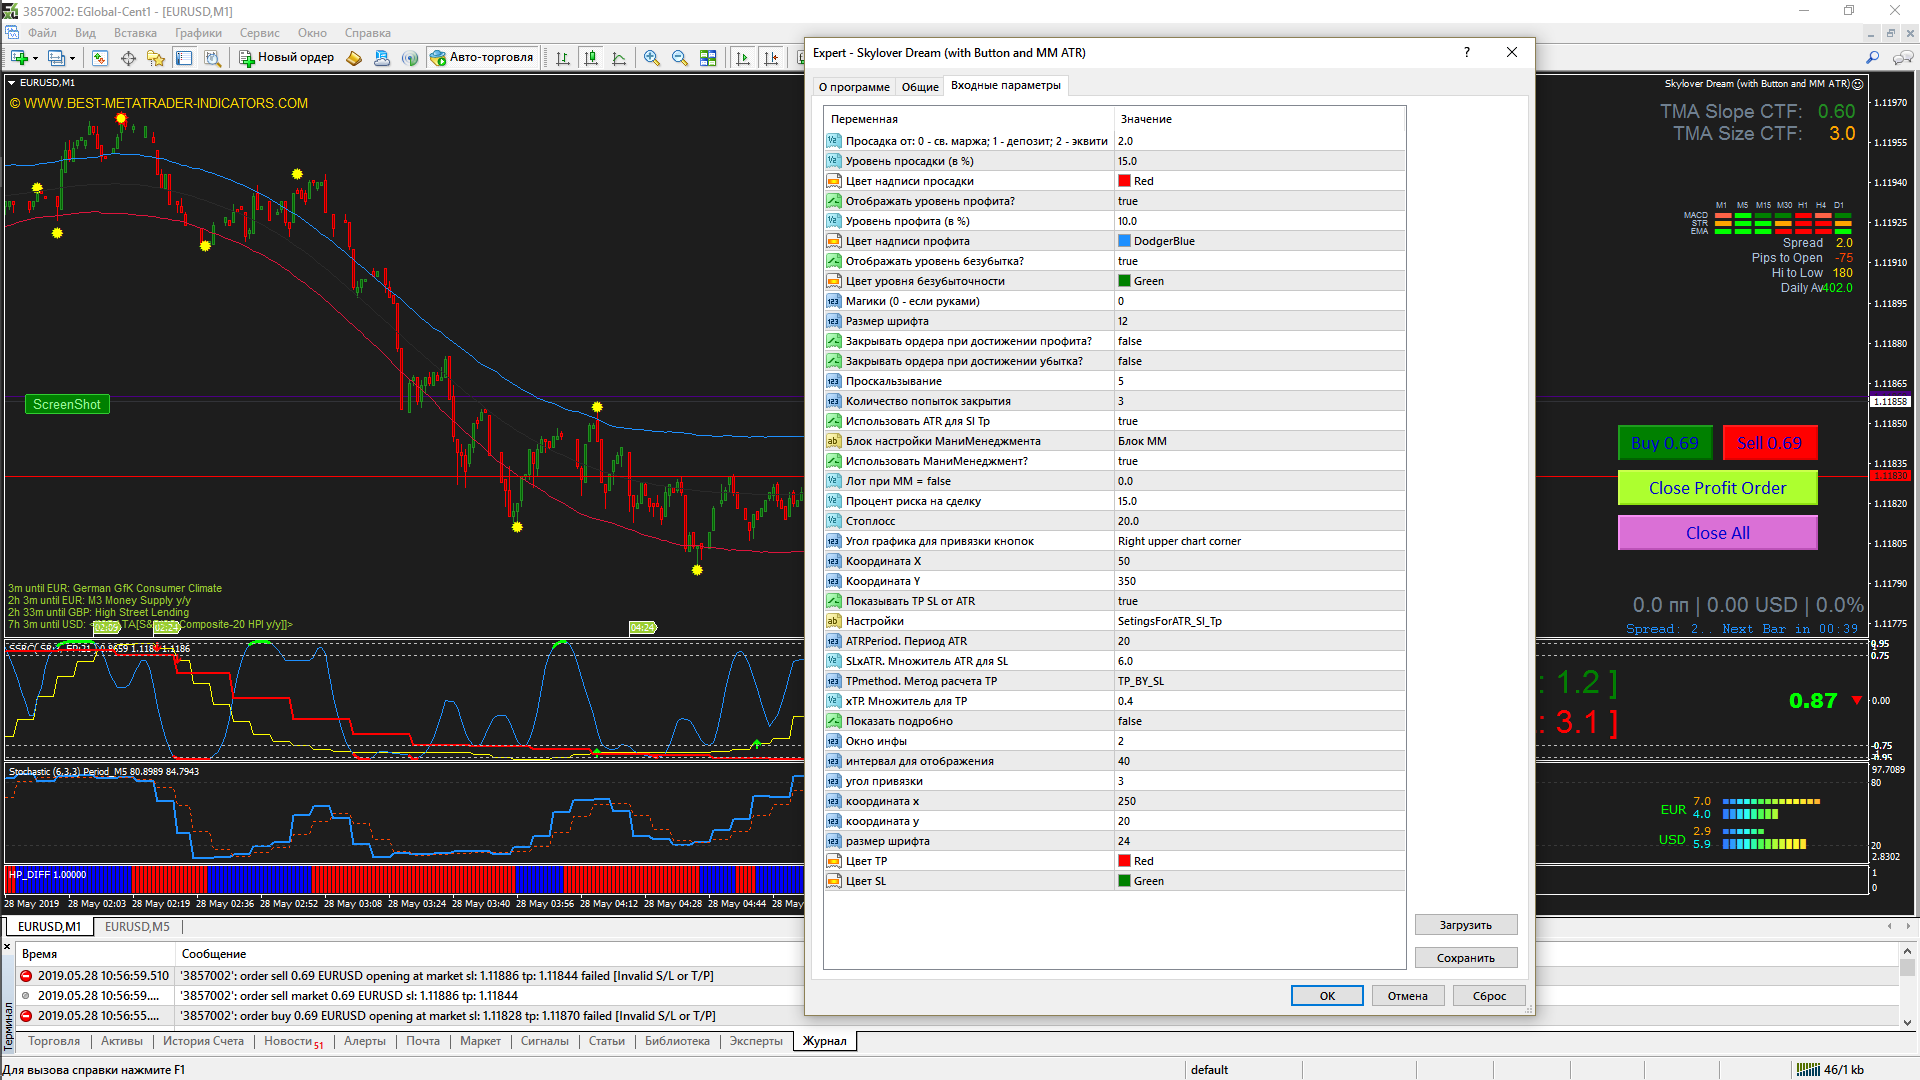1920x1080 pixels.
Task: Click the zoom in chart magnifier icon
Action: [x=652, y=58]
